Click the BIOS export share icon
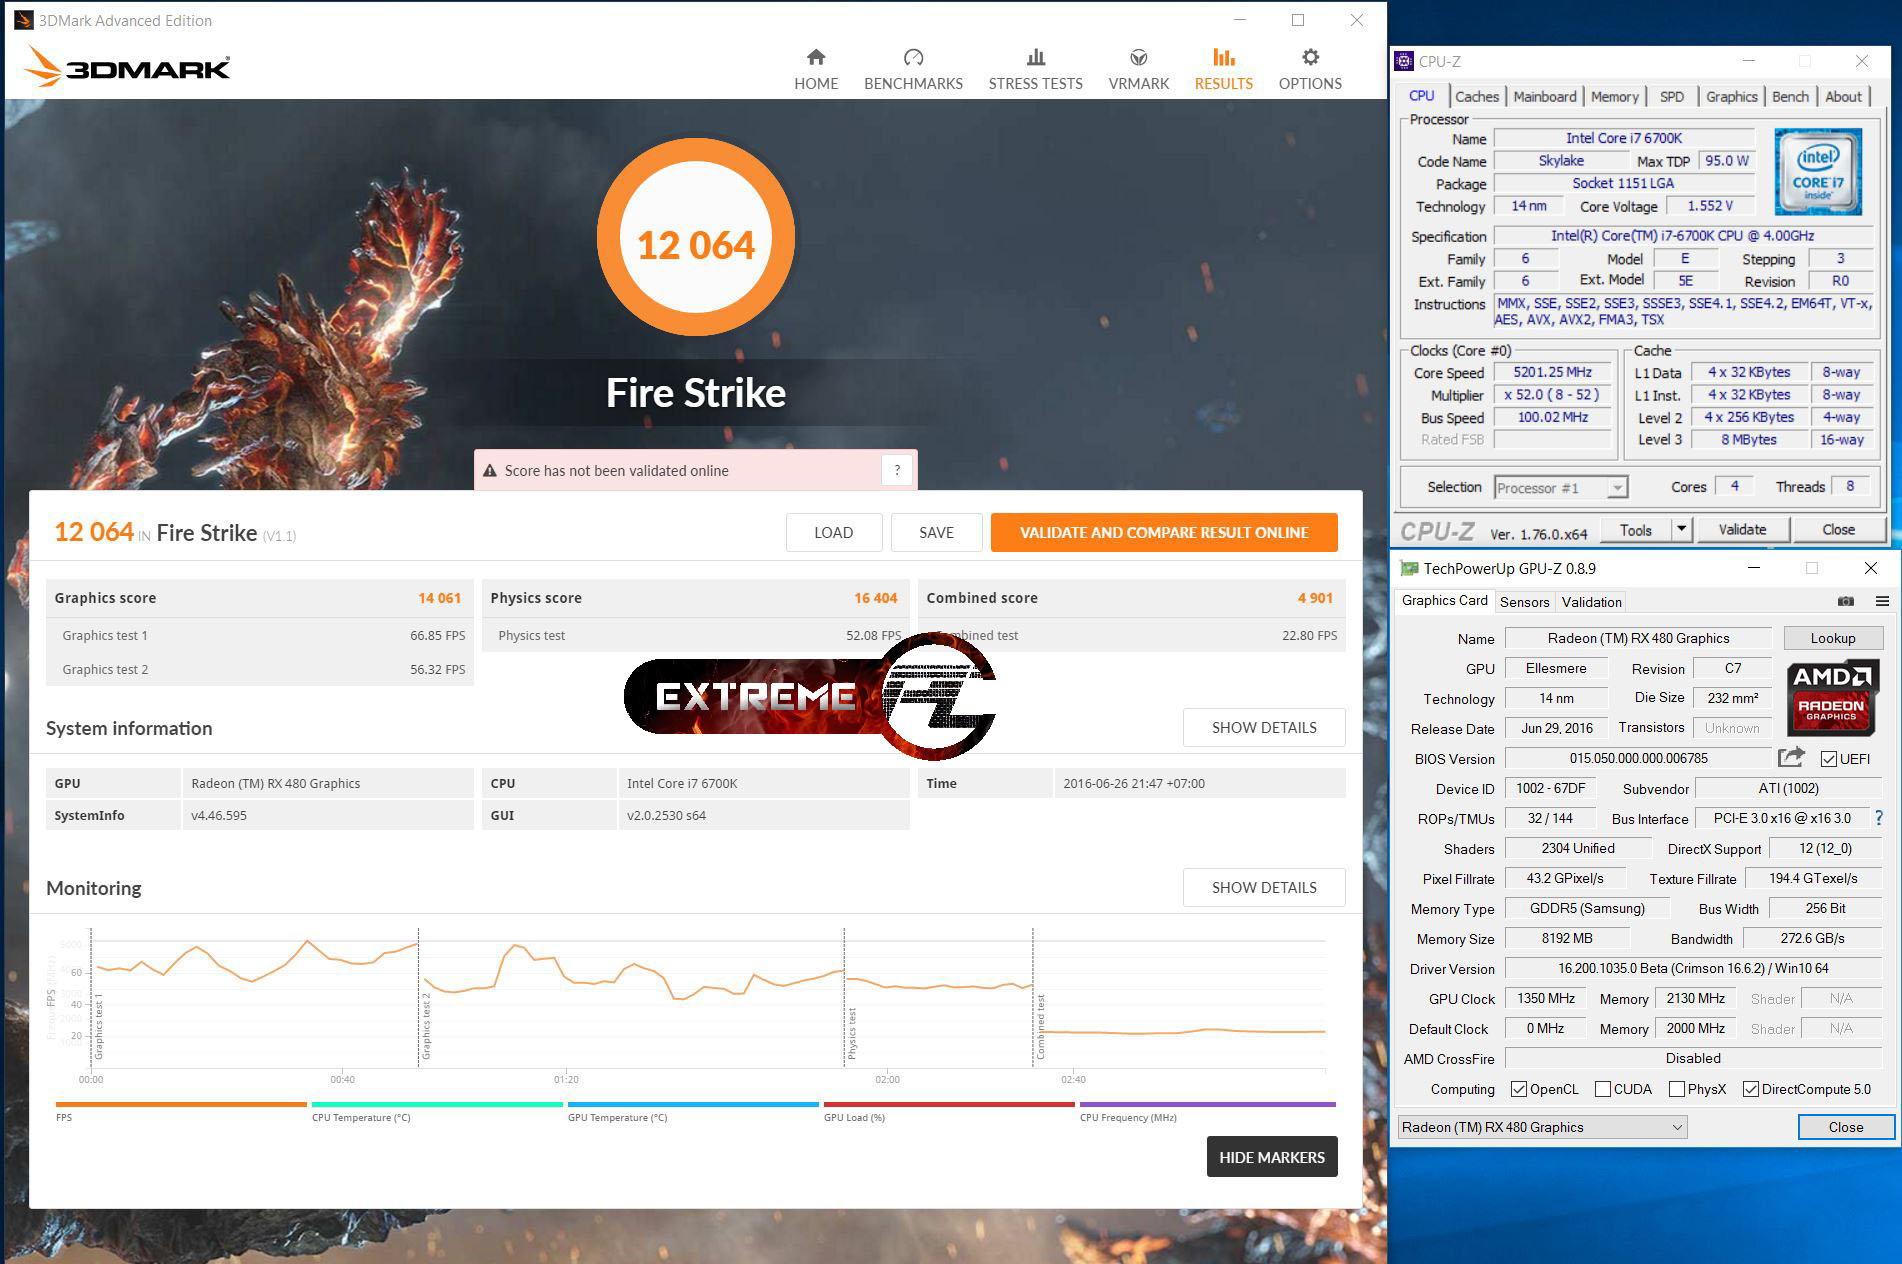 tap(1791, 758)
